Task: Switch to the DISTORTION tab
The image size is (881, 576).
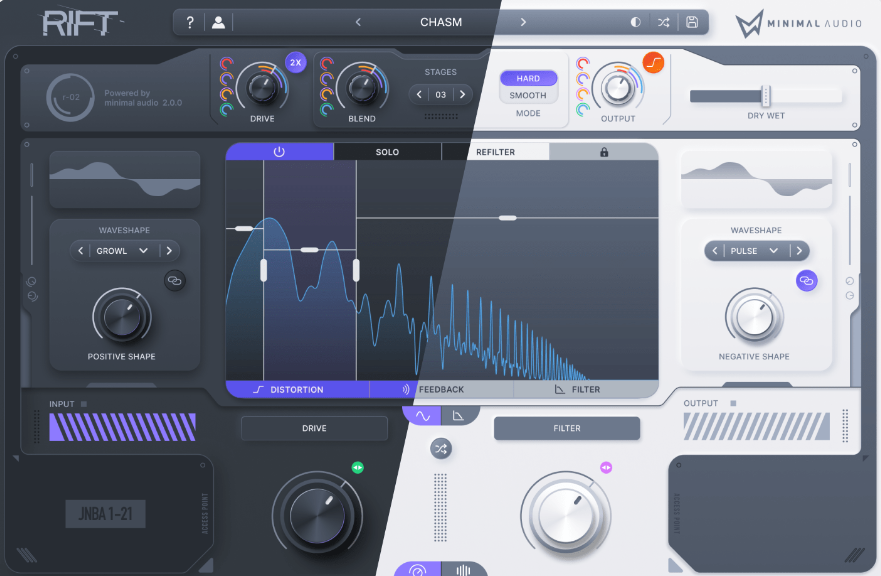Action: click(x=297, y=390)
